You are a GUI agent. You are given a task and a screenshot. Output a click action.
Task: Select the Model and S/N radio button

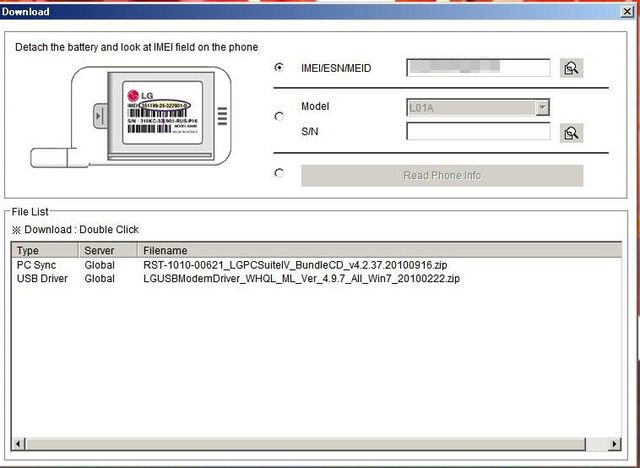coord(279,117)
